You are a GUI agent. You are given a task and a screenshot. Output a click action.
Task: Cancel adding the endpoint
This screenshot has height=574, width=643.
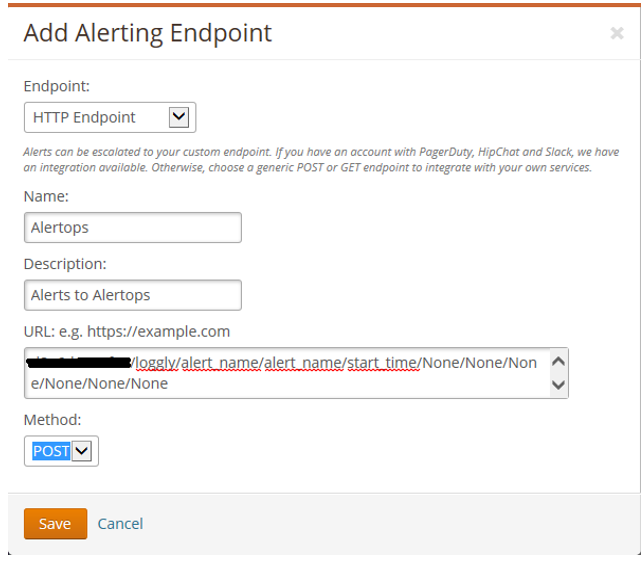120,524
